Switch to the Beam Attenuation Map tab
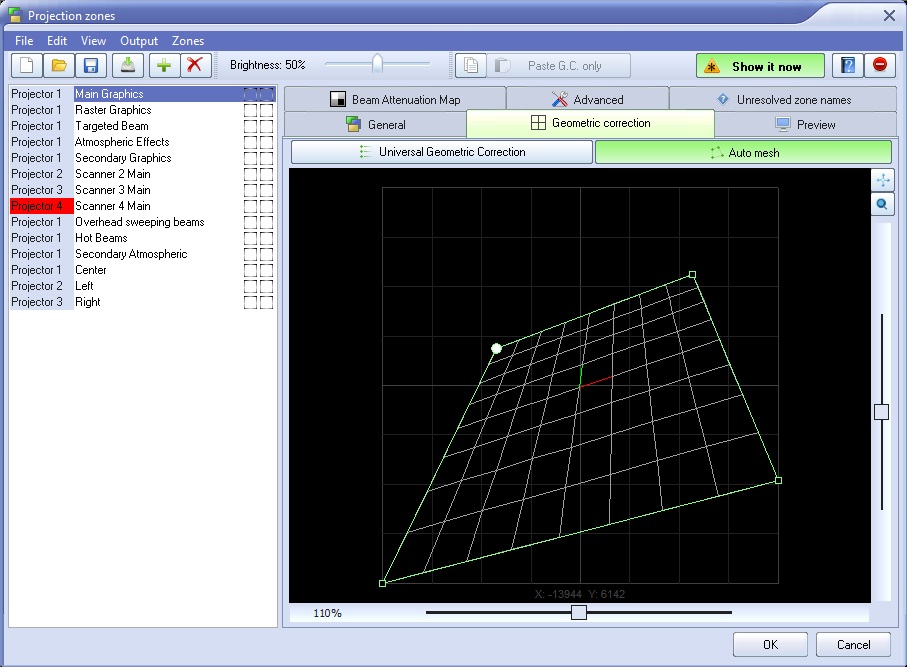 395,100
